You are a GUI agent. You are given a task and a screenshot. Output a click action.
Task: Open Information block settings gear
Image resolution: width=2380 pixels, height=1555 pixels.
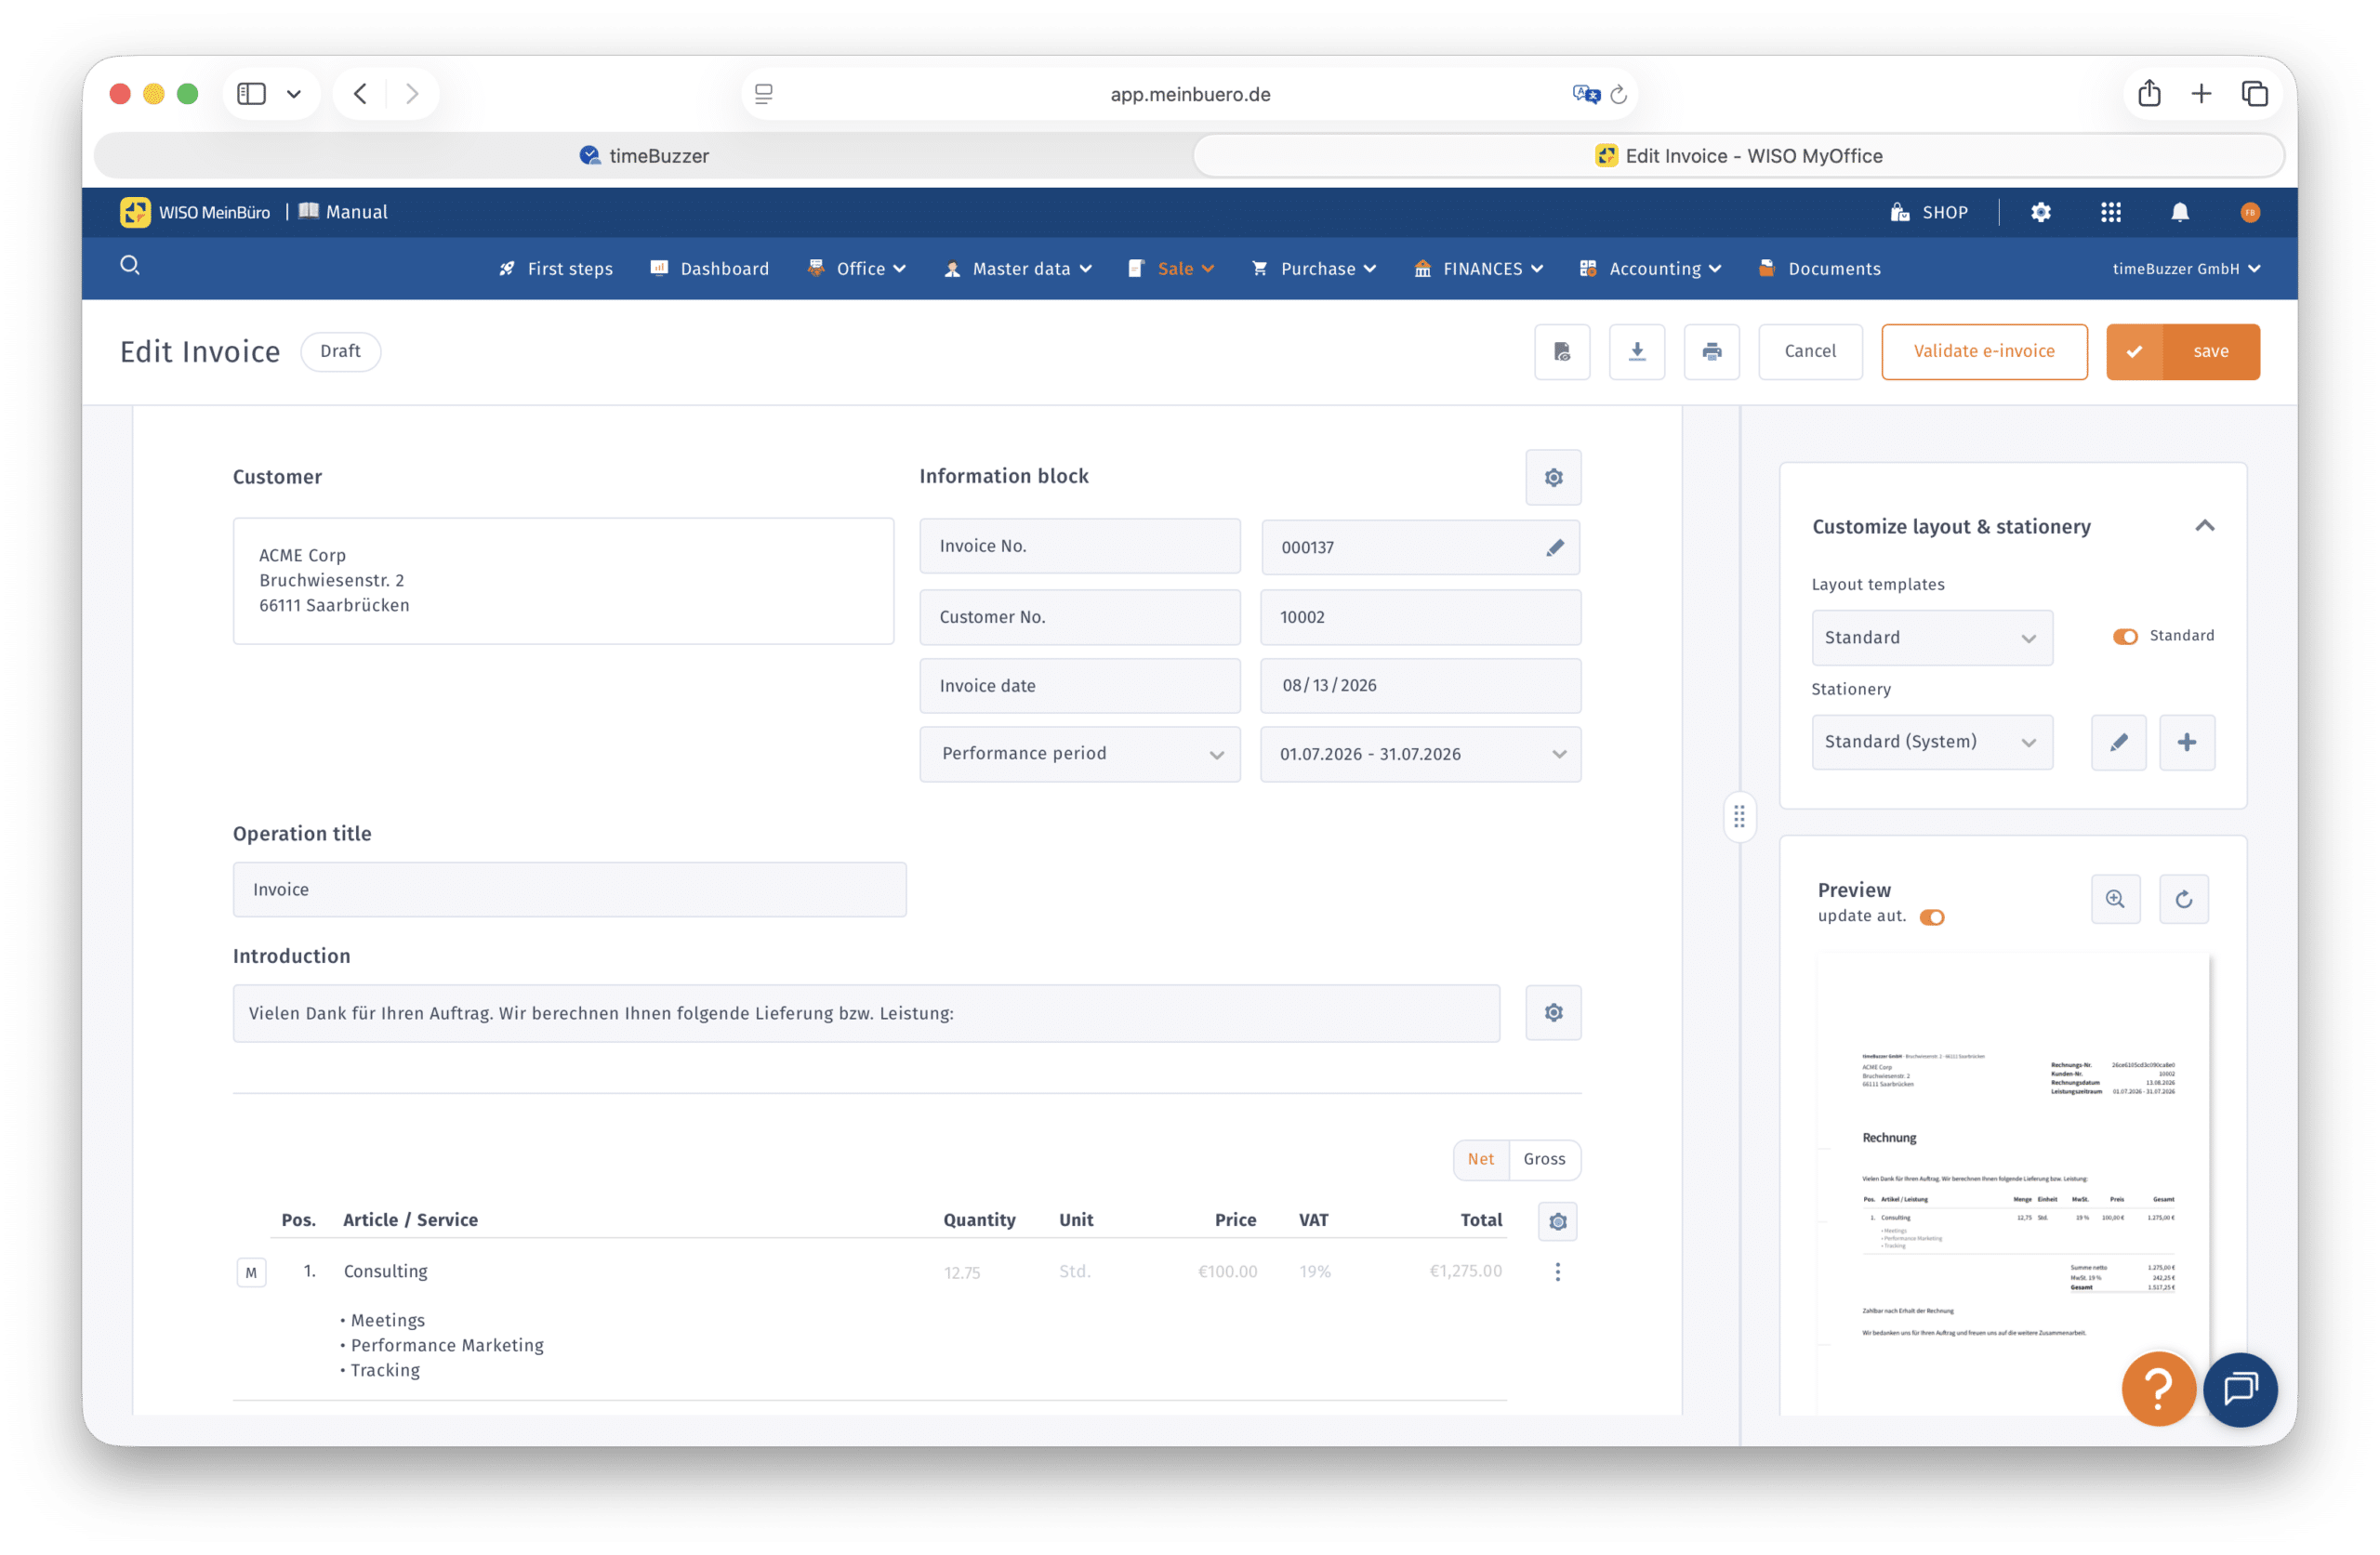[1553, 477]
